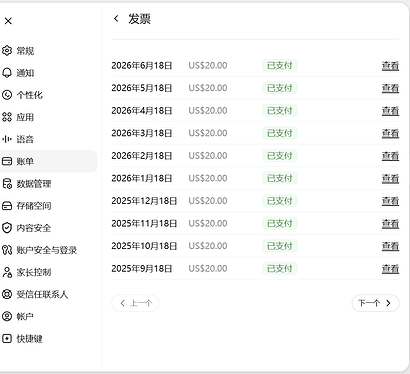
Task: Open 受信任联系人 settings
Action: pyautogui.click(x=49, y=294)
